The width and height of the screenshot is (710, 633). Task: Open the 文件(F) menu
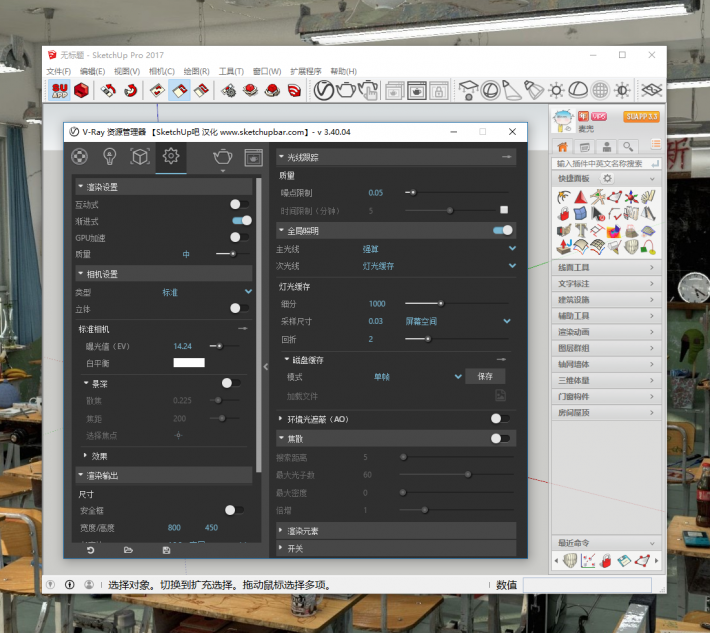pos(59,72)
